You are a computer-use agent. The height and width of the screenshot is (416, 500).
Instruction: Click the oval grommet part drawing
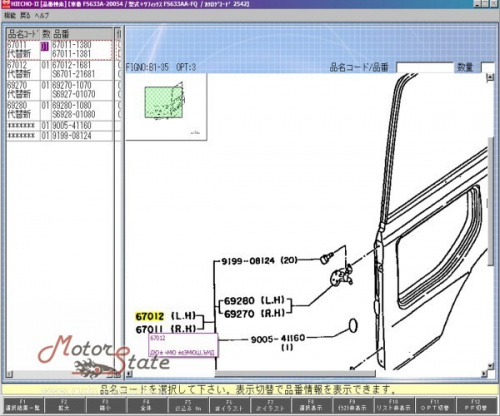tap(353, 325)
